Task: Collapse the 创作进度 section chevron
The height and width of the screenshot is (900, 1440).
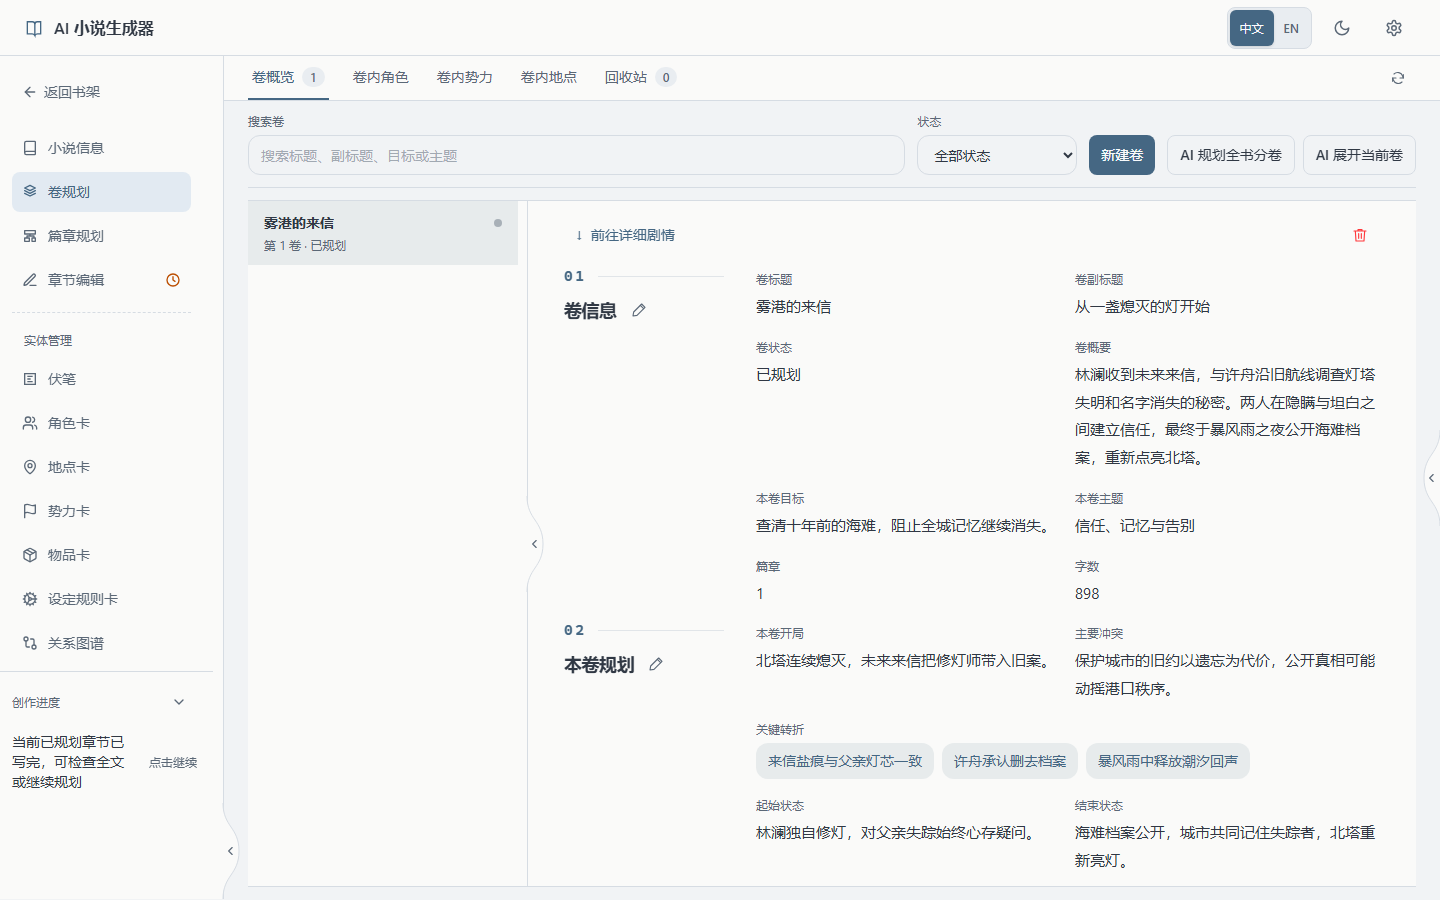Action: point(179,702)
